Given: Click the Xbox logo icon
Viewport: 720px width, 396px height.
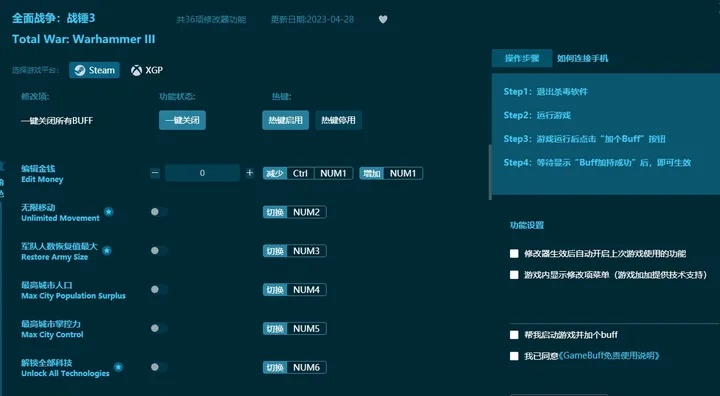Looking at the screenshot, I should pos(136,70).
